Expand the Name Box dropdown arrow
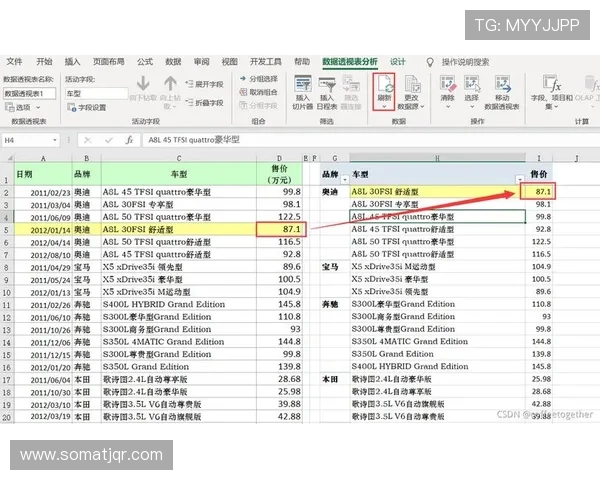 55,140
